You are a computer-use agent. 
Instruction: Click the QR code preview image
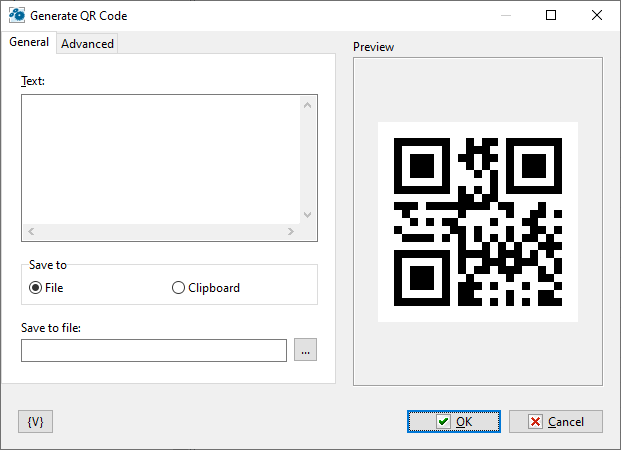478,222
